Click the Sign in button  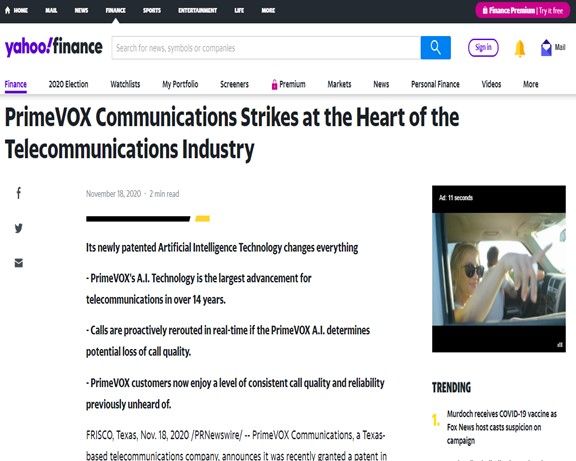click(x=483, y=48)
